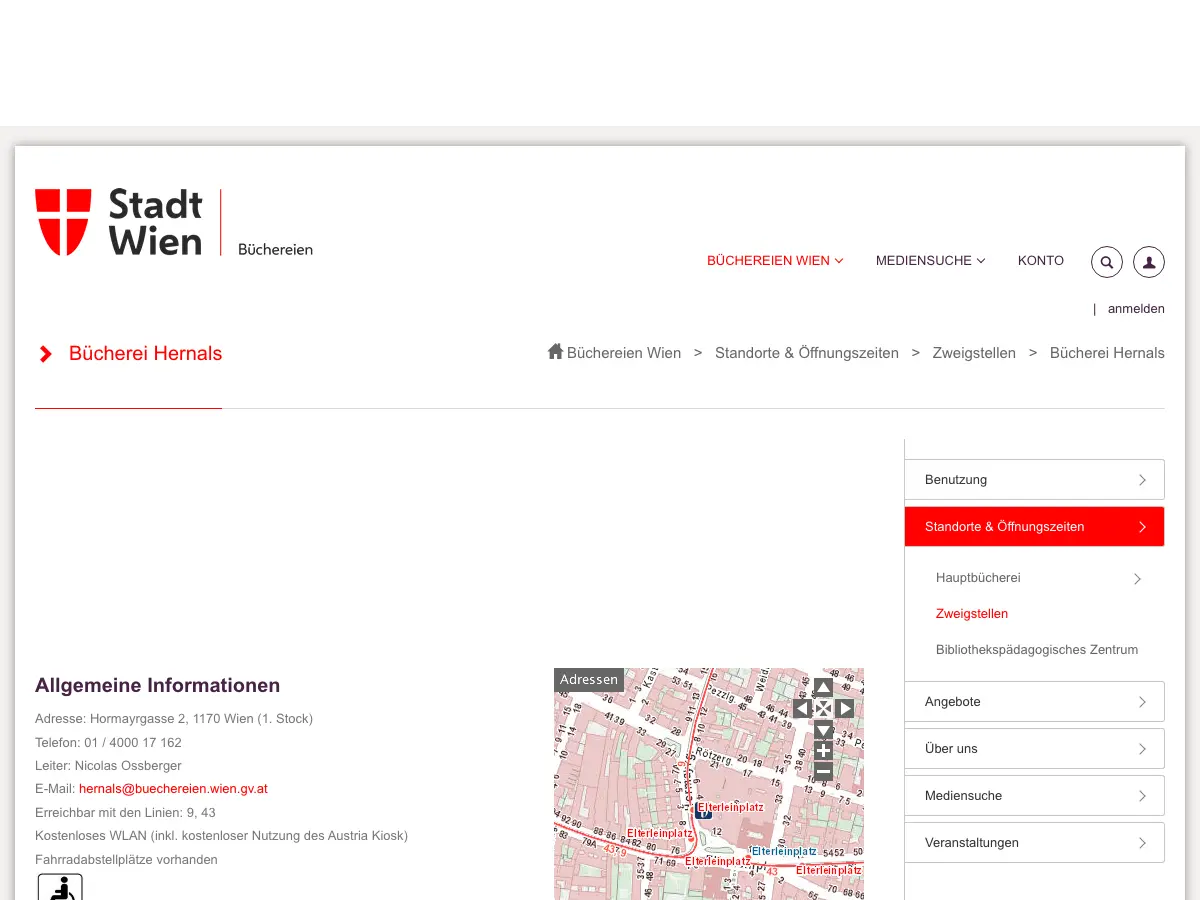Zoom in the map with plus
The image size is (1200, 900).
[x=823, y=751]
